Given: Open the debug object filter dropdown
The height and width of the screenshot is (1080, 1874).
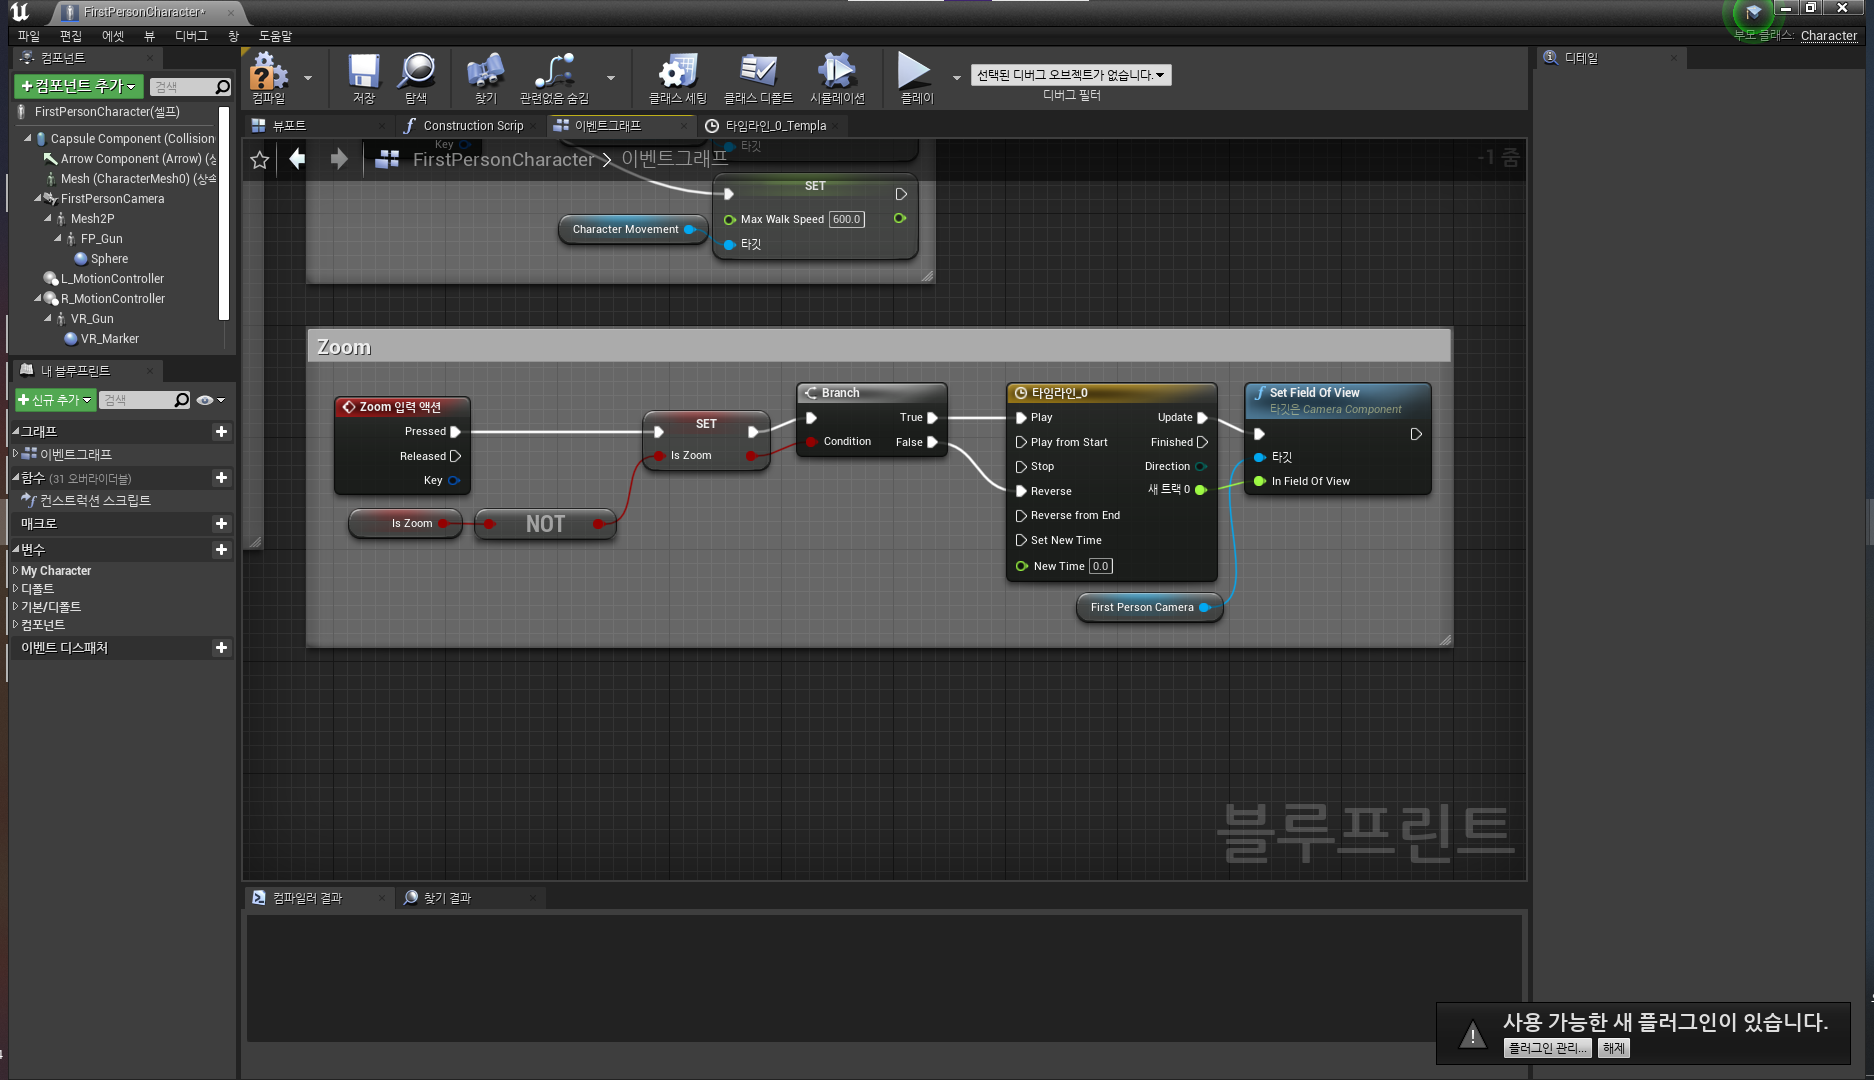Looking at the screenshot, I should click(x=1071, y=75).
